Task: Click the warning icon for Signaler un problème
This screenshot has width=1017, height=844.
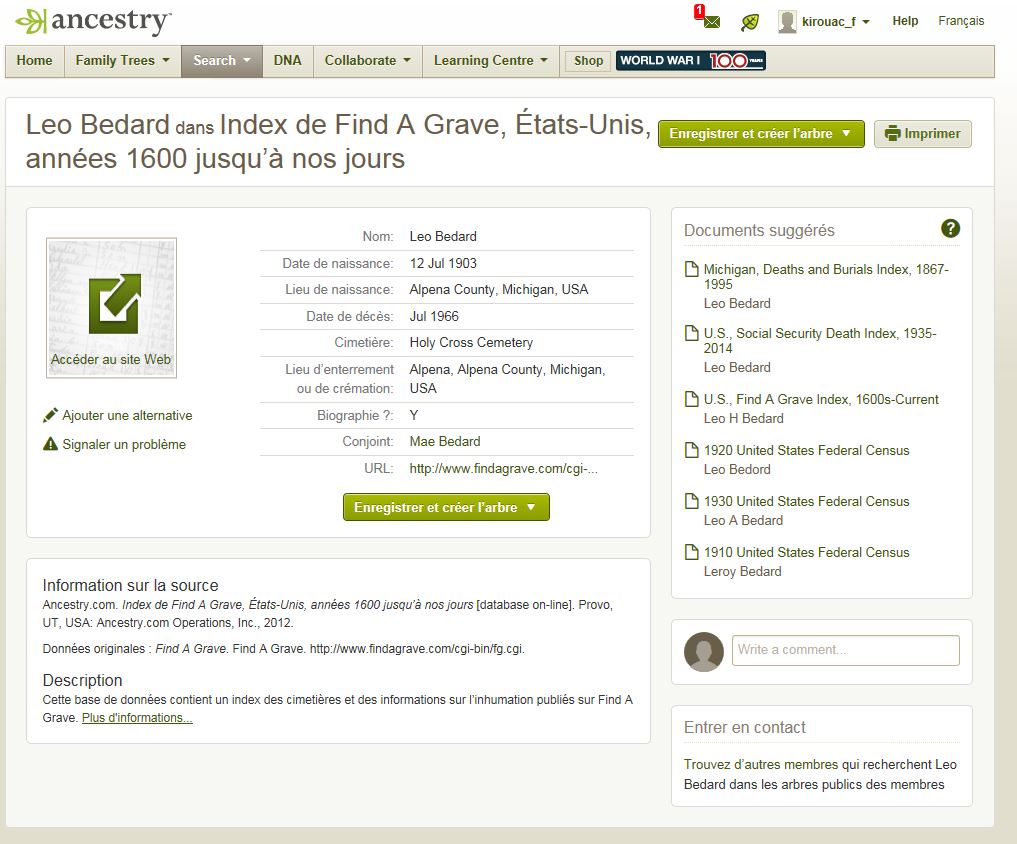Action: [x=50, y=444]
